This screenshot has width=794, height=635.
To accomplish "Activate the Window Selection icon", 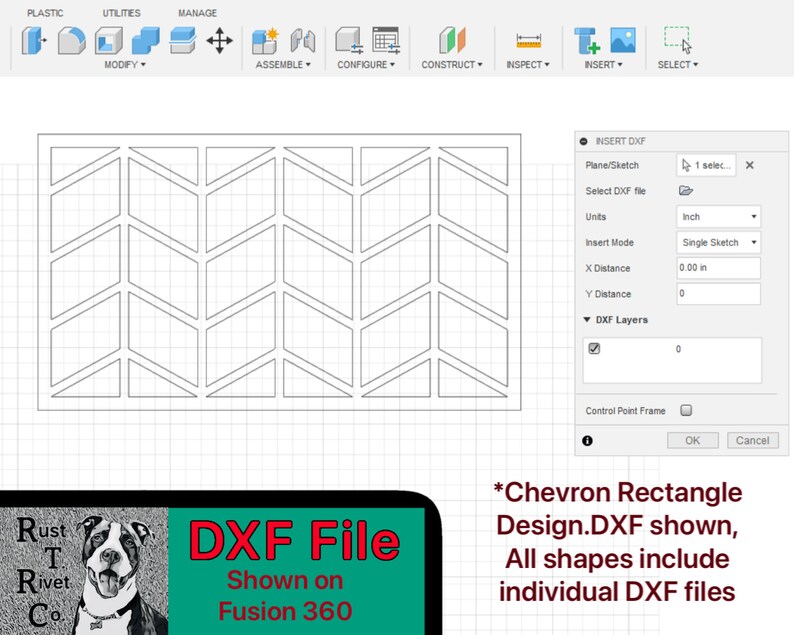I will coord(678,40).
